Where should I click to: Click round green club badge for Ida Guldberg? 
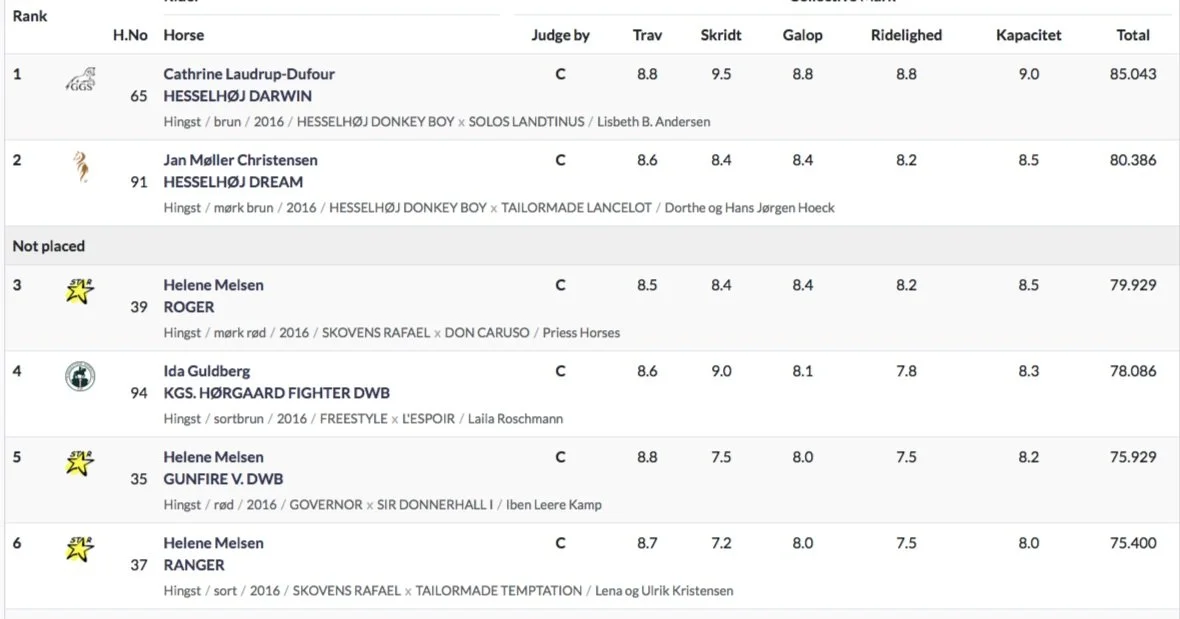80,376
